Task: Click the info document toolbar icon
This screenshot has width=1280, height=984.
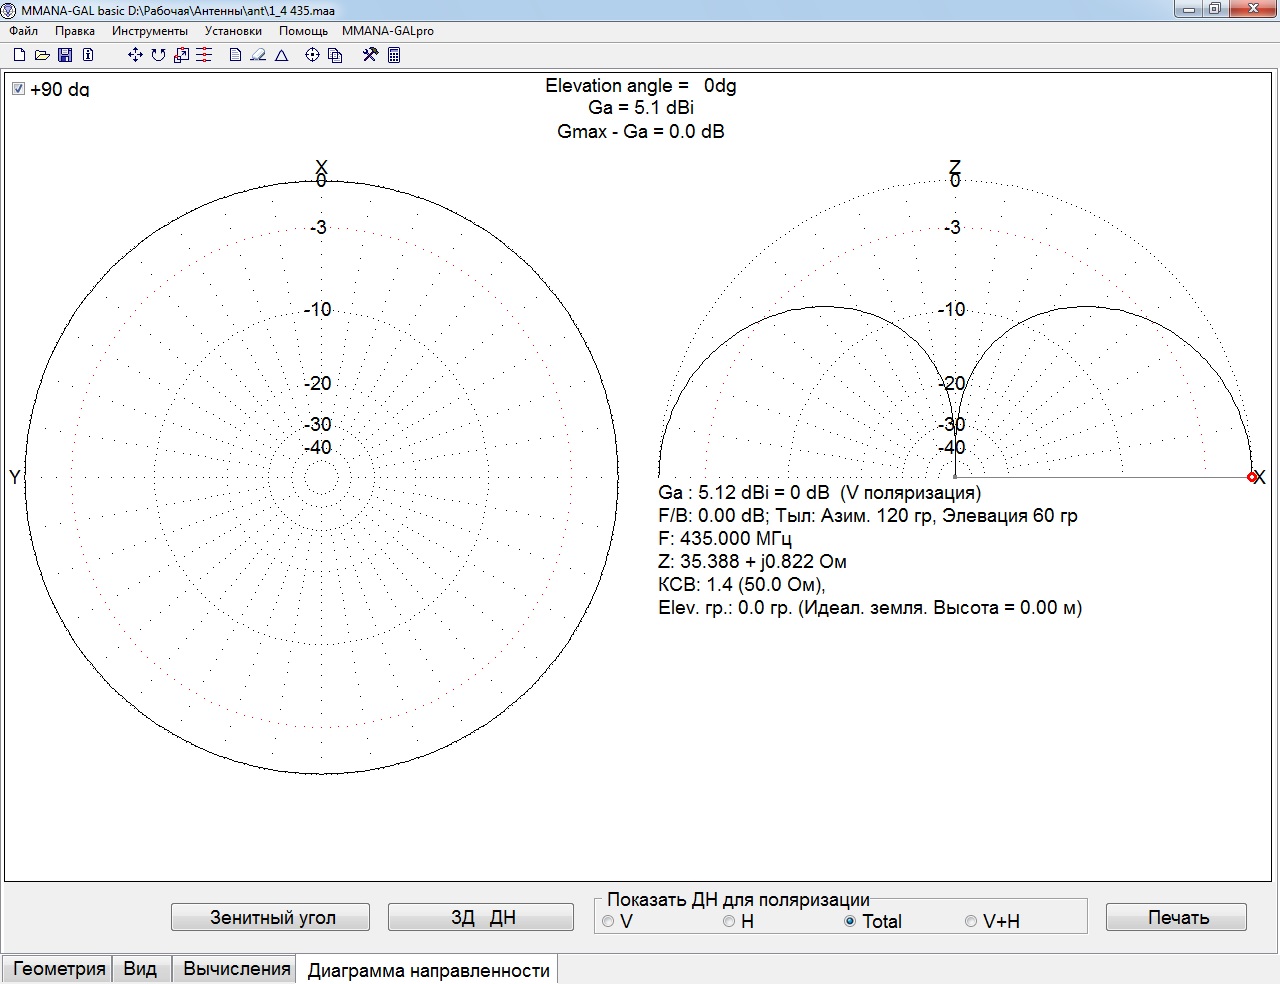Action: (88, 55)
